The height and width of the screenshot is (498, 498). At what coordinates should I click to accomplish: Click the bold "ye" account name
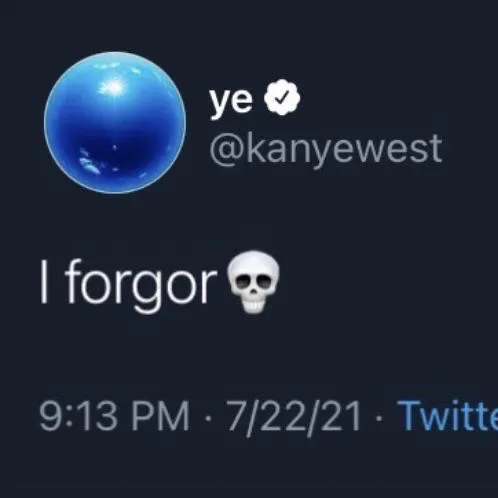point(231,101)
